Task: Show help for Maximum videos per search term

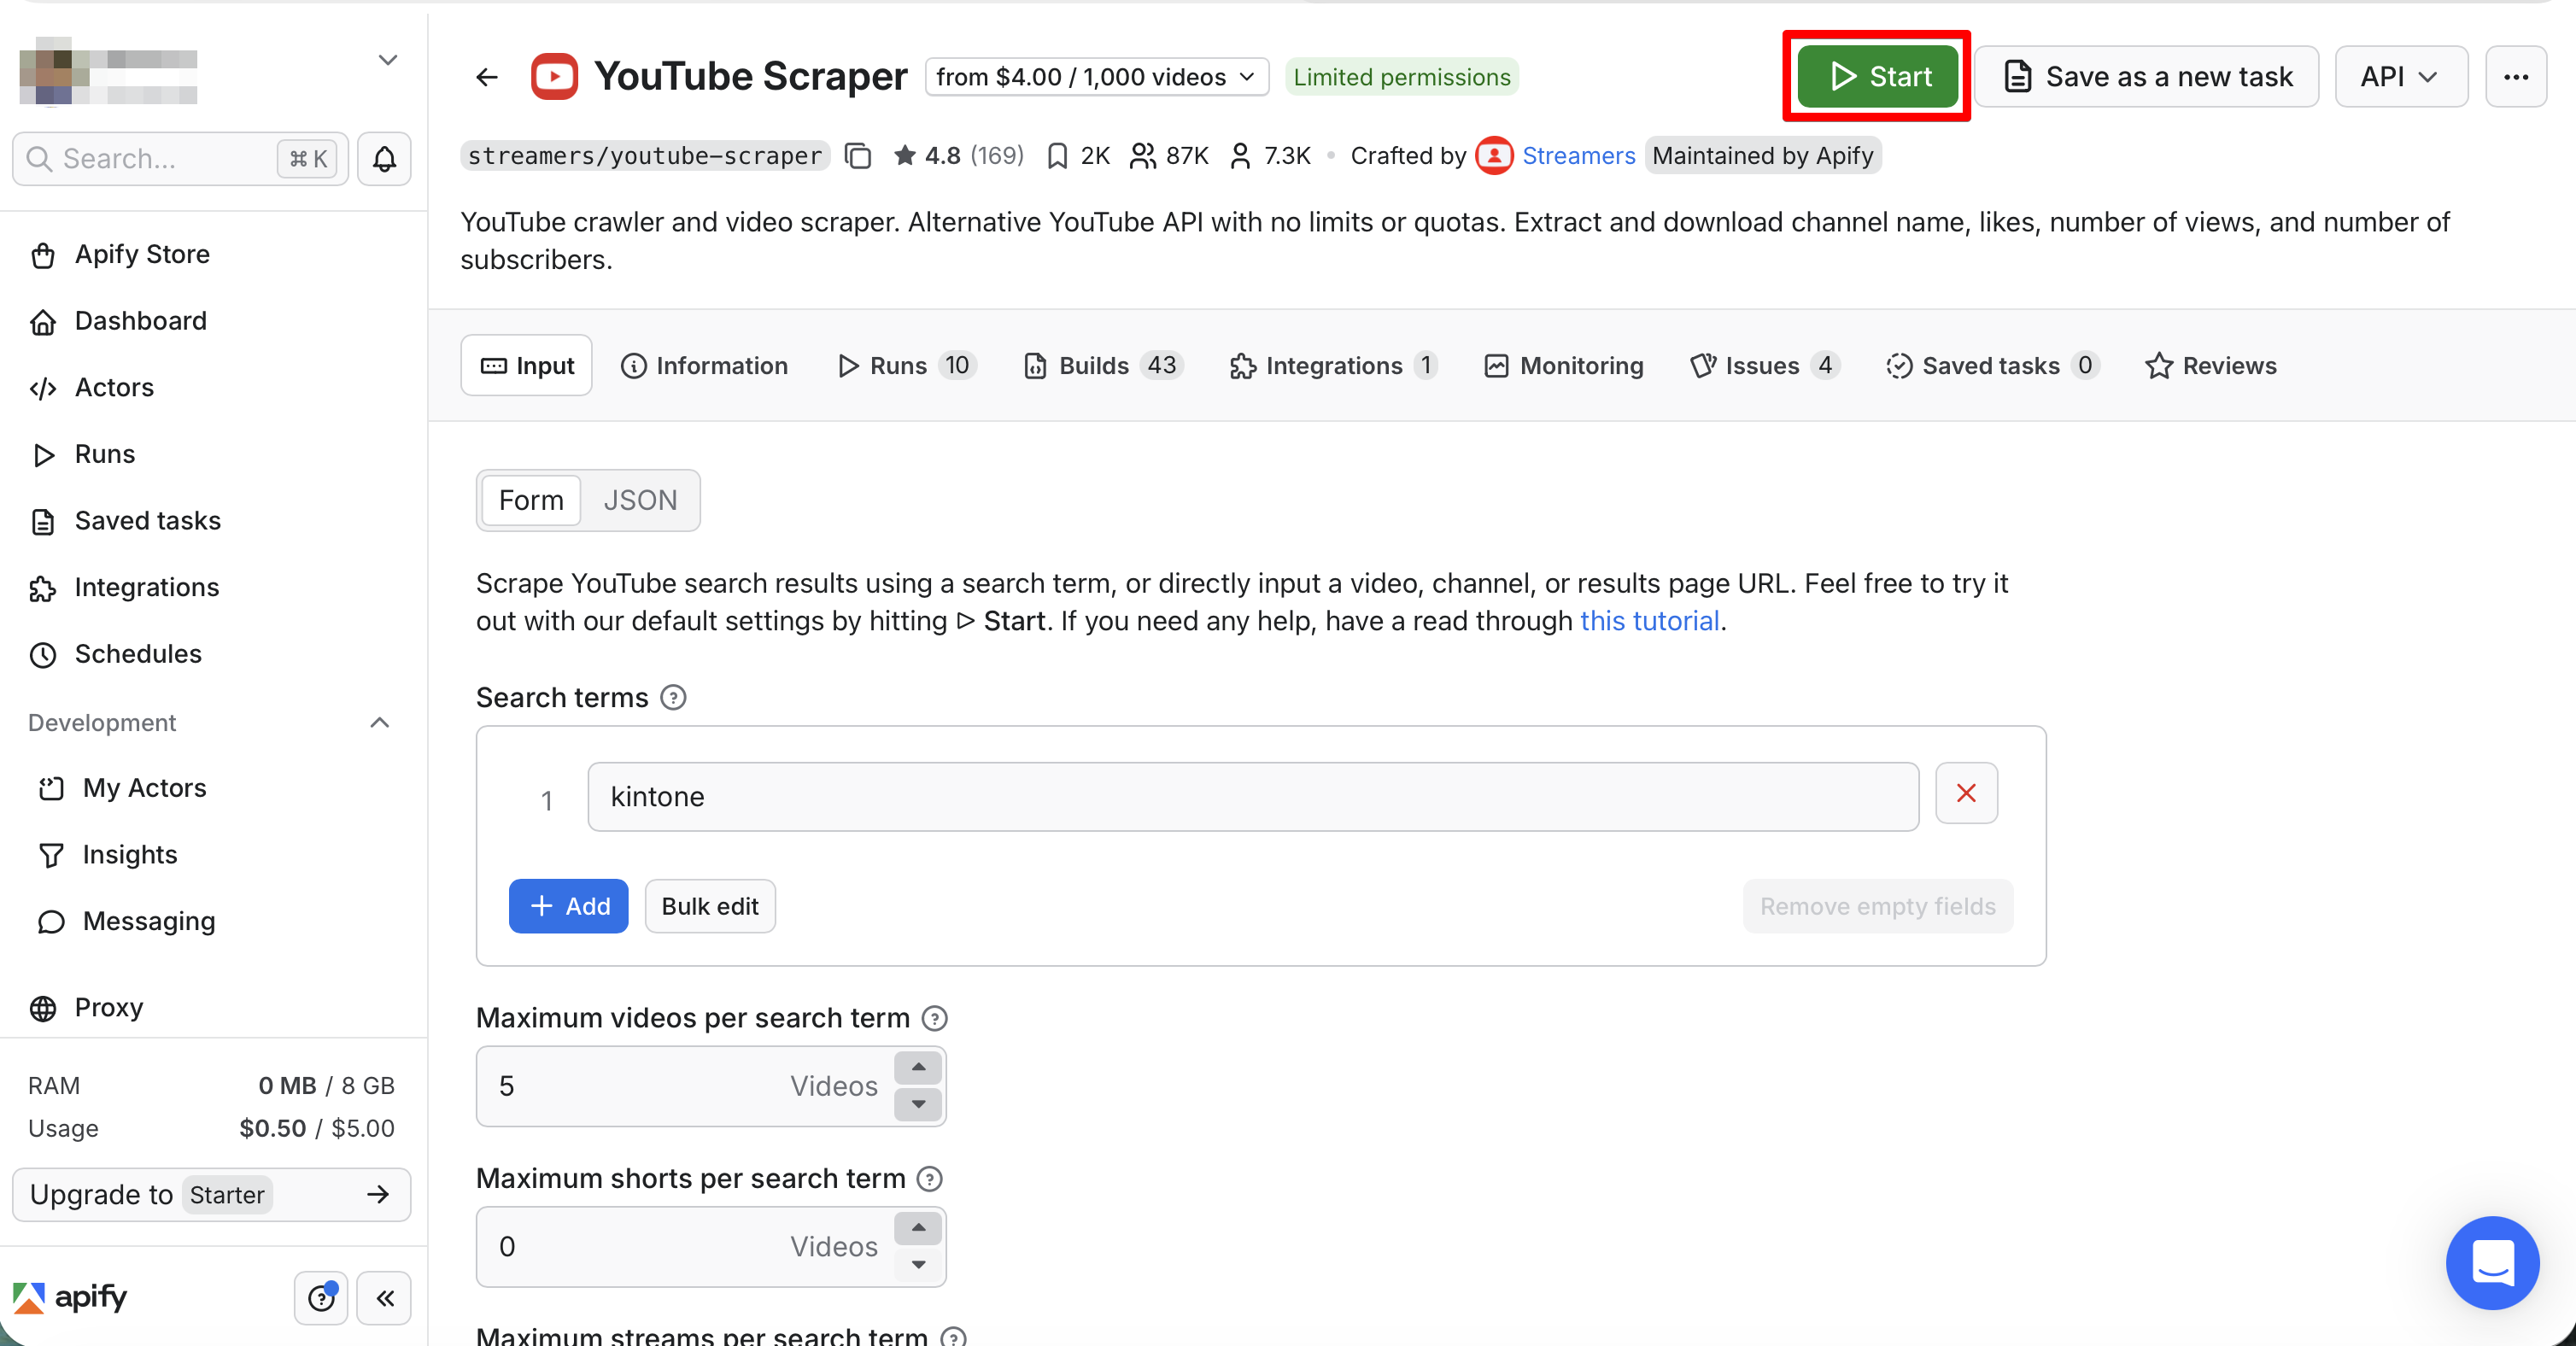Action: click(x=935, y=1018)
